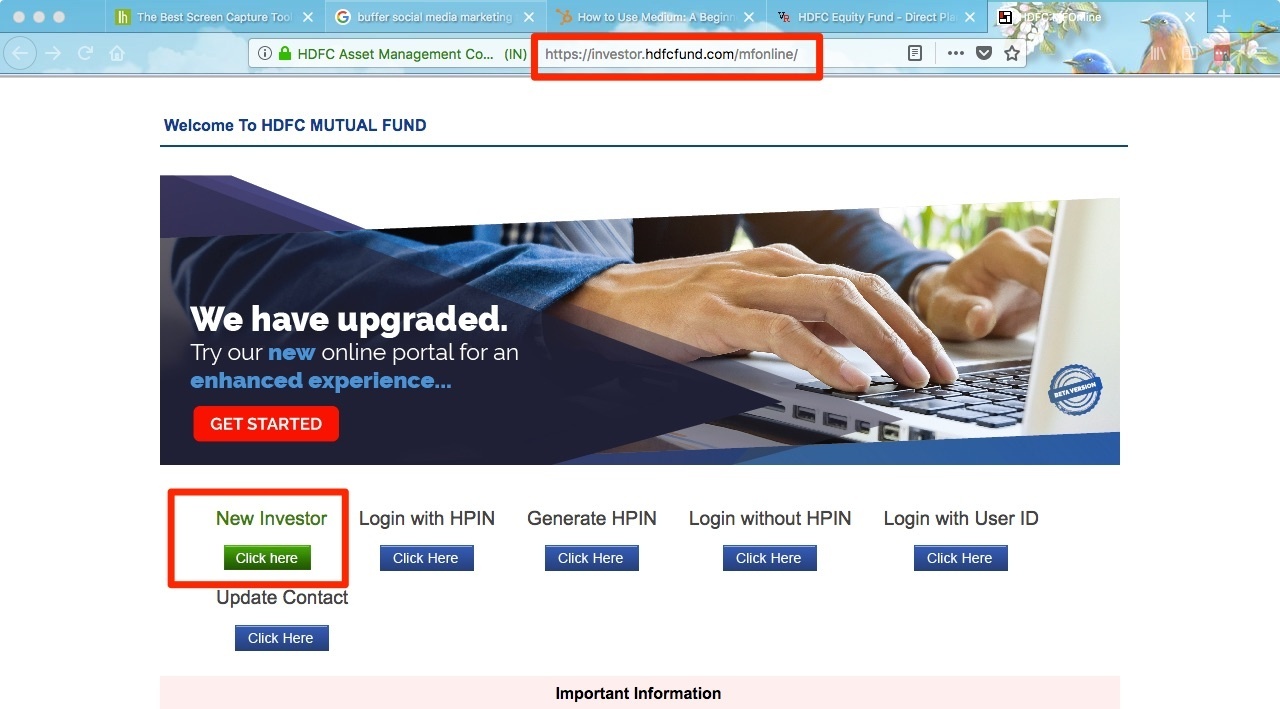1280x709 pixels.
Task: Close the HDFC Equity Fund tab
Action: [x=970, y=17]
